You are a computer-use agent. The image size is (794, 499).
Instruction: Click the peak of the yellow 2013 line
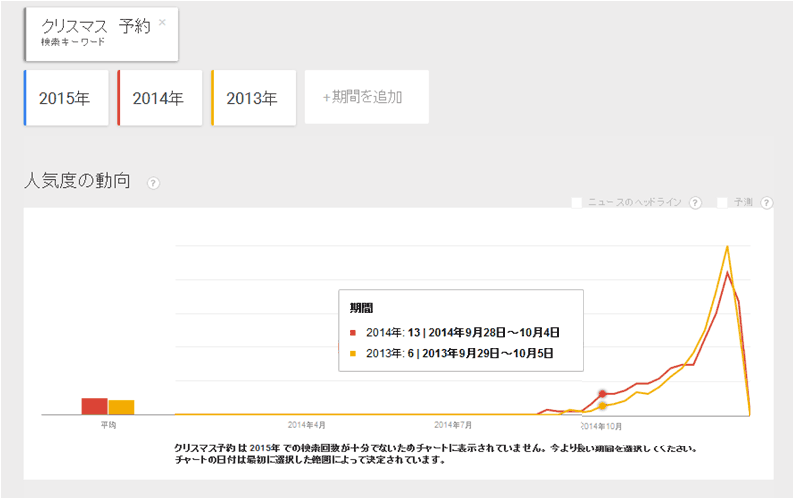[727, 246]
